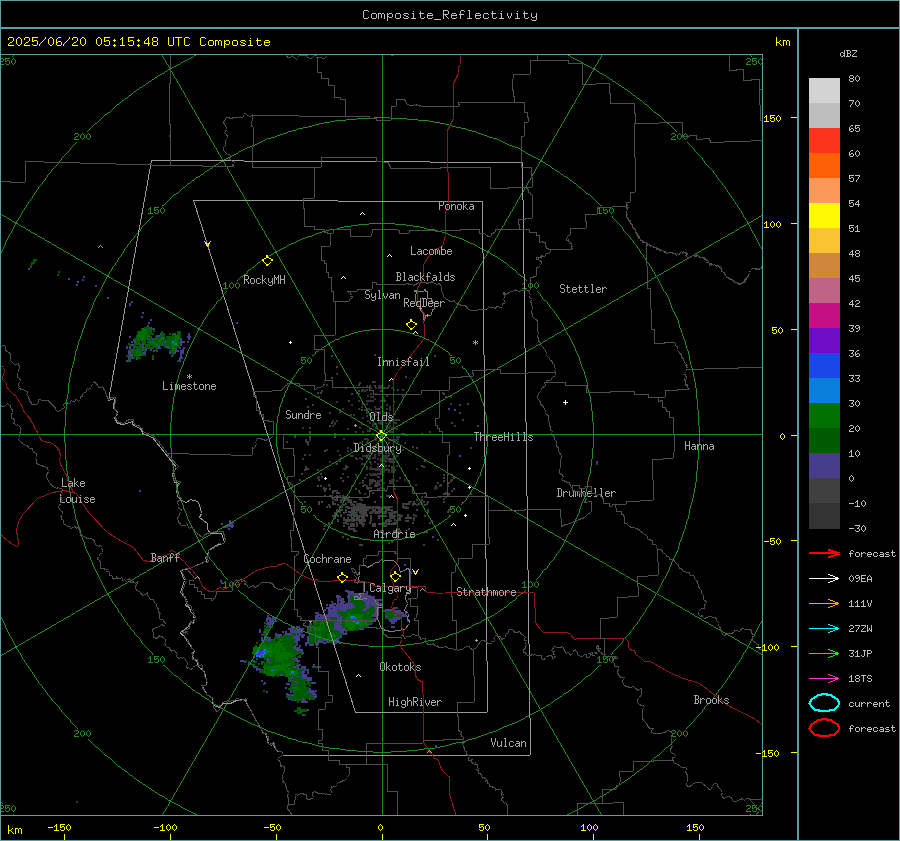Click the Limestone label

[x=189, y=386]
